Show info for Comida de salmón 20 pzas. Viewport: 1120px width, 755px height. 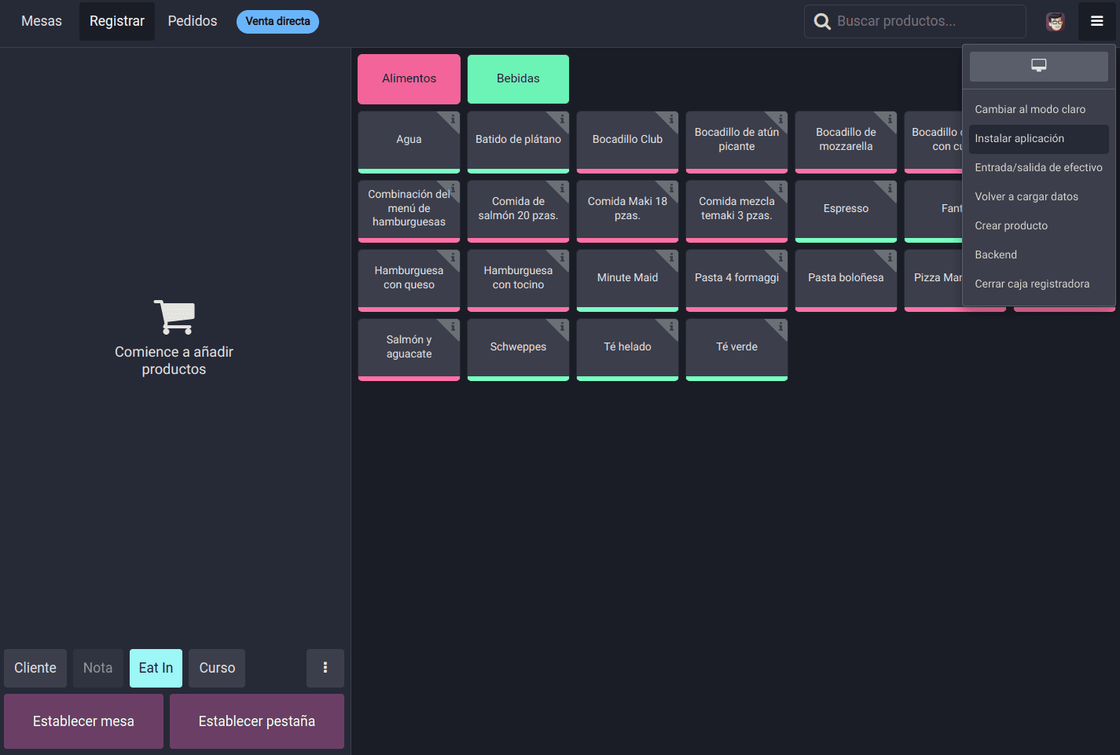[562, 189]
